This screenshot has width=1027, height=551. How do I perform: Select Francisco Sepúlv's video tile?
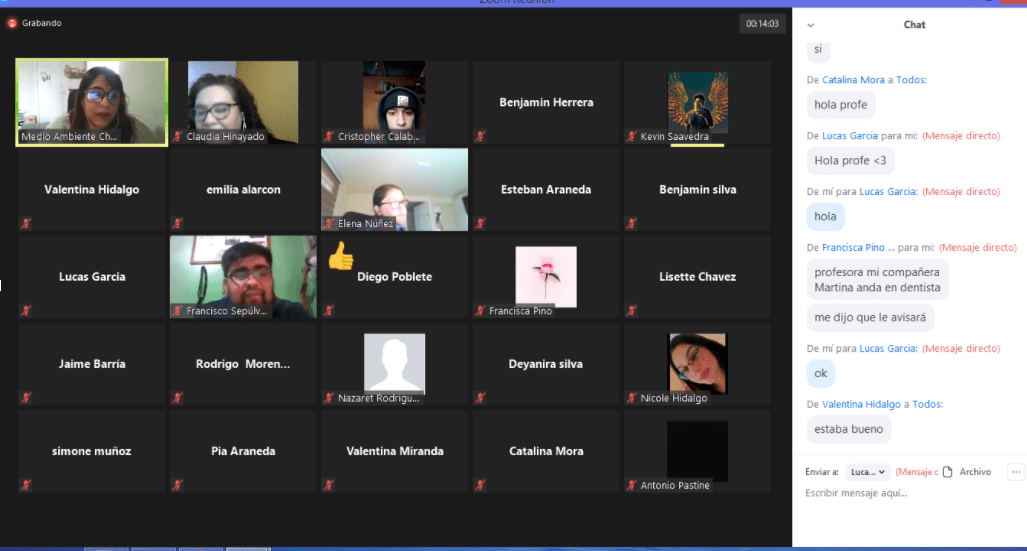click(243, 276)
